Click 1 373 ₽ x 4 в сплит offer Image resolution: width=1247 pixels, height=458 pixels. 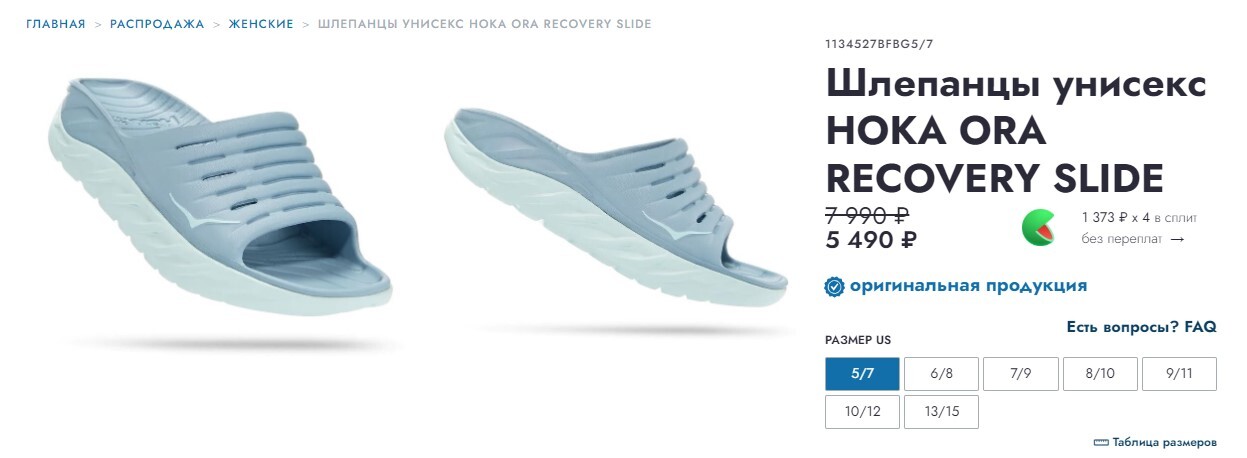[1139, 217]
